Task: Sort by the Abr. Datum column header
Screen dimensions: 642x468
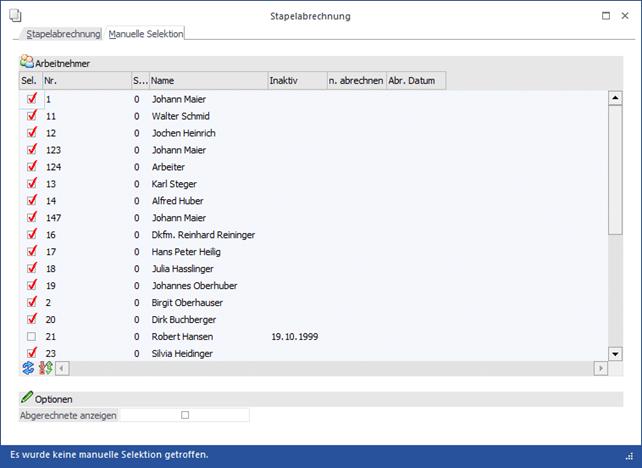Action: coord(415,80)
